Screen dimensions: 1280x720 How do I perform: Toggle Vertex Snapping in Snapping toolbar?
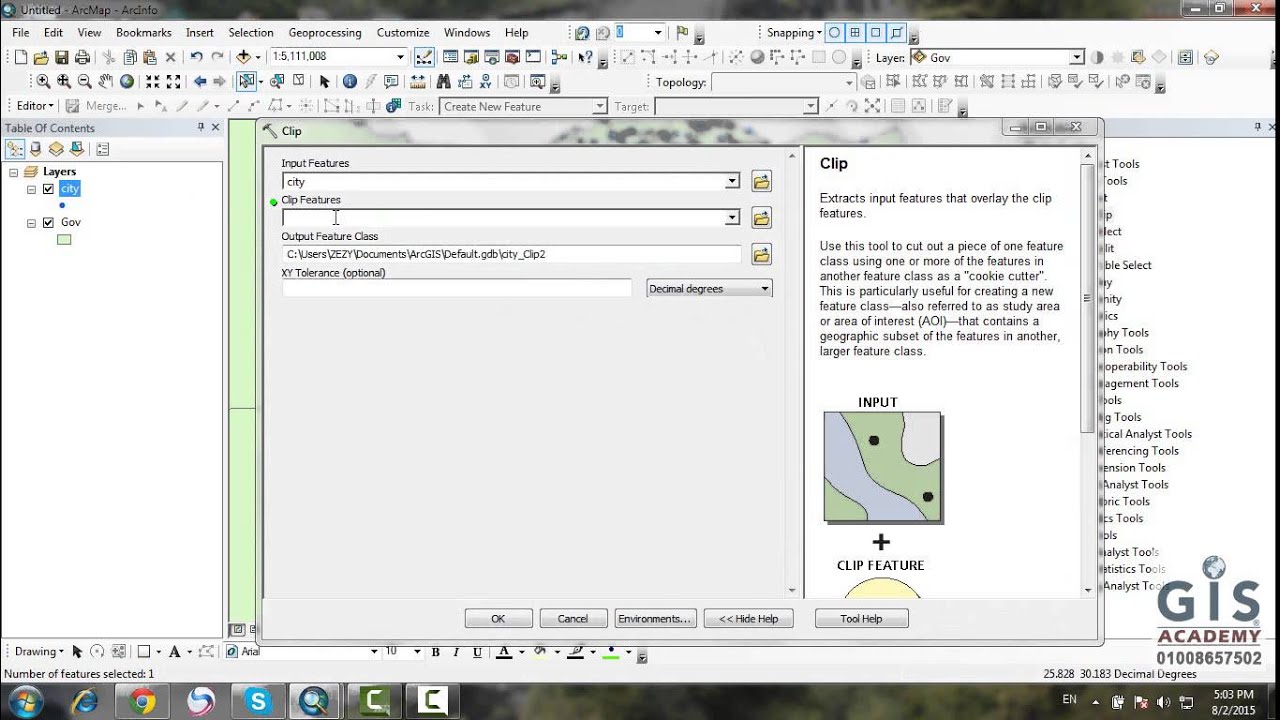tap(876, 32)
